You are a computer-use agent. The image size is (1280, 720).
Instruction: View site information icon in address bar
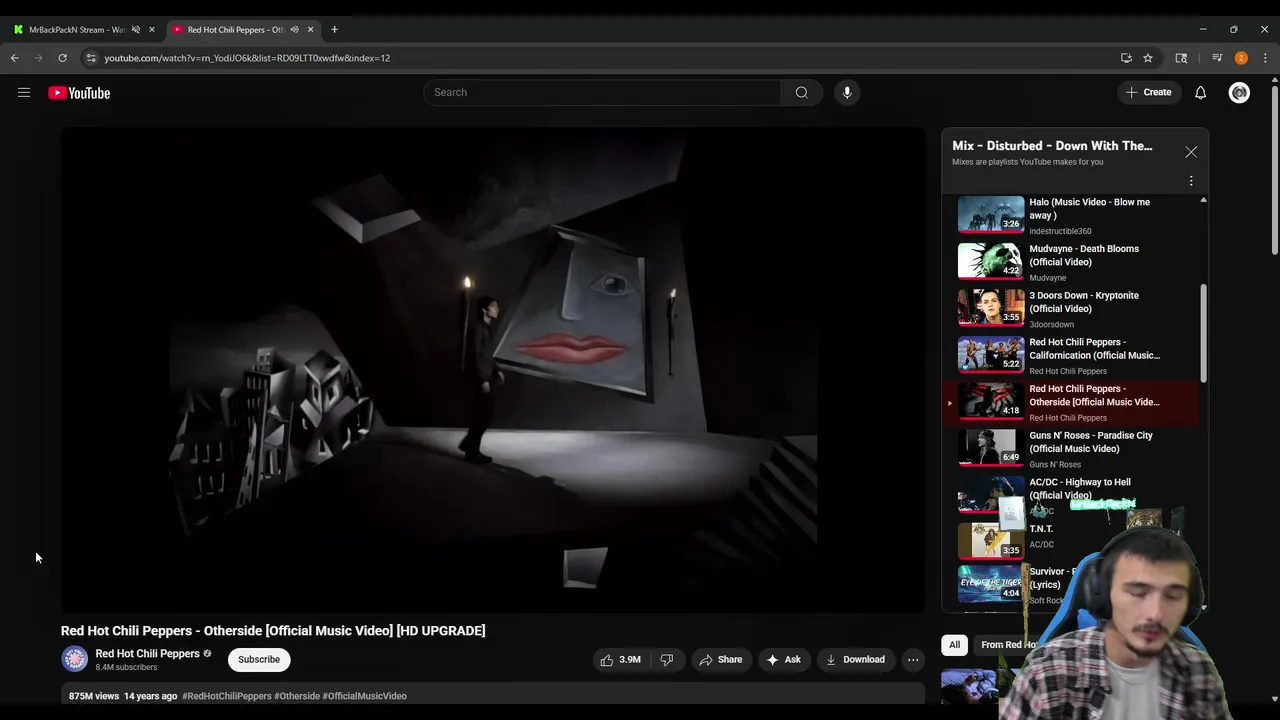point(91,58)
